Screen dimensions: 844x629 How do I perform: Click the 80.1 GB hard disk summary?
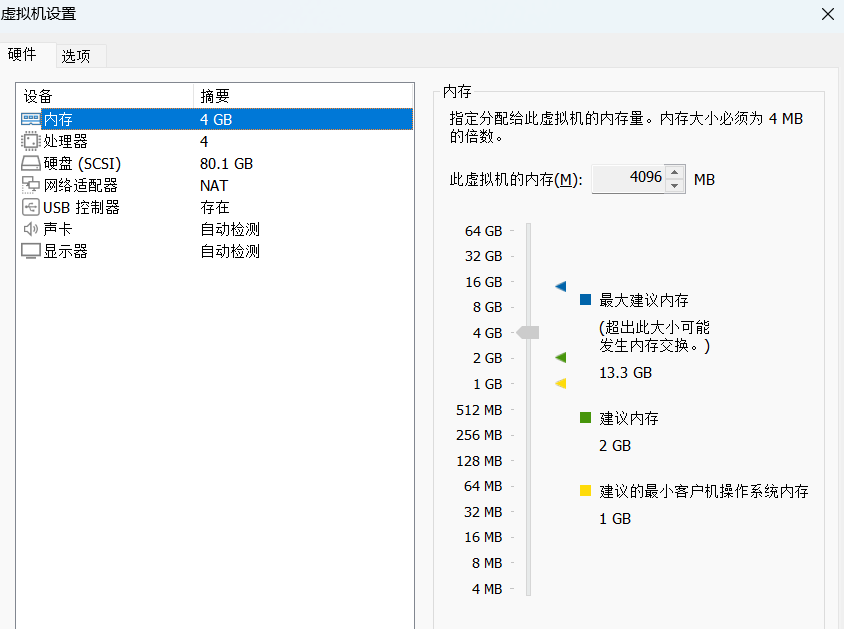227,164
